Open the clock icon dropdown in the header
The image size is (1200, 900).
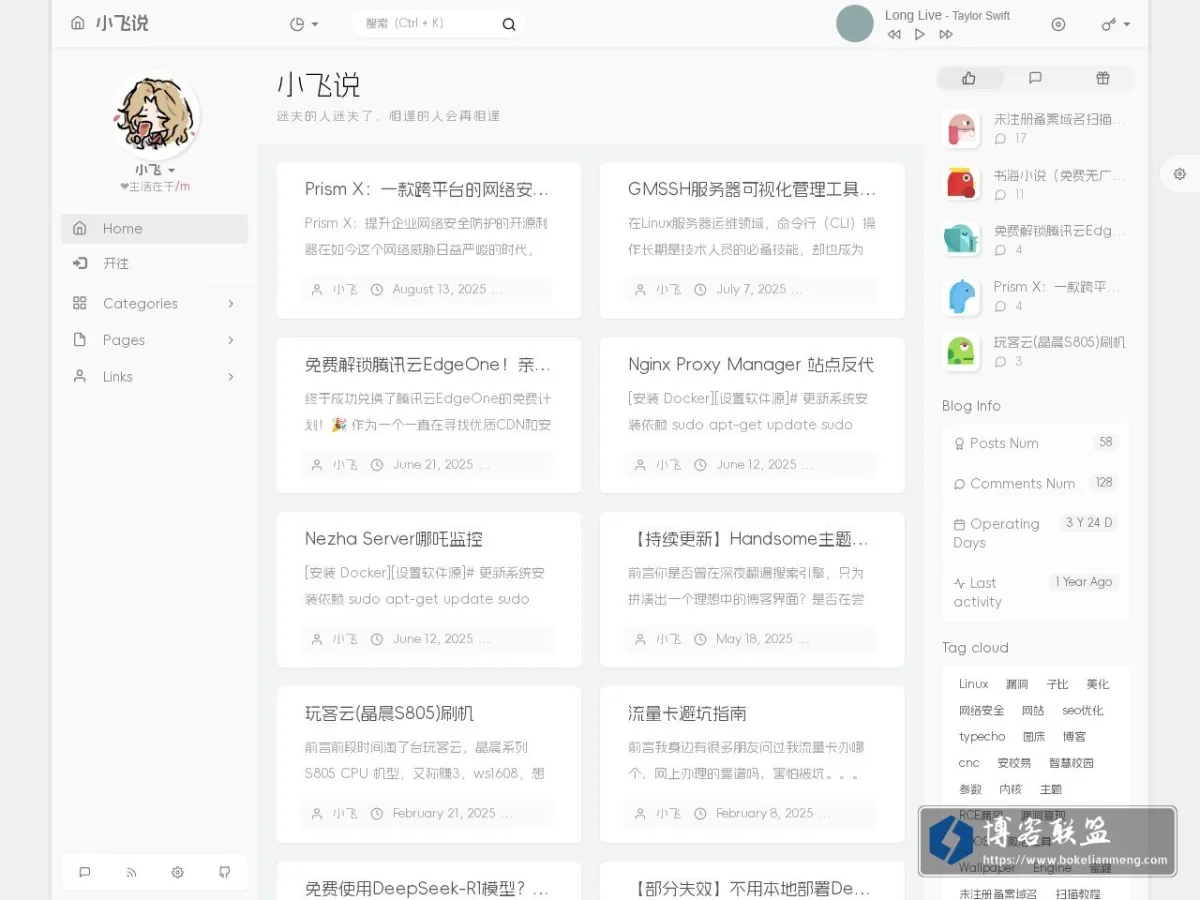303,24
